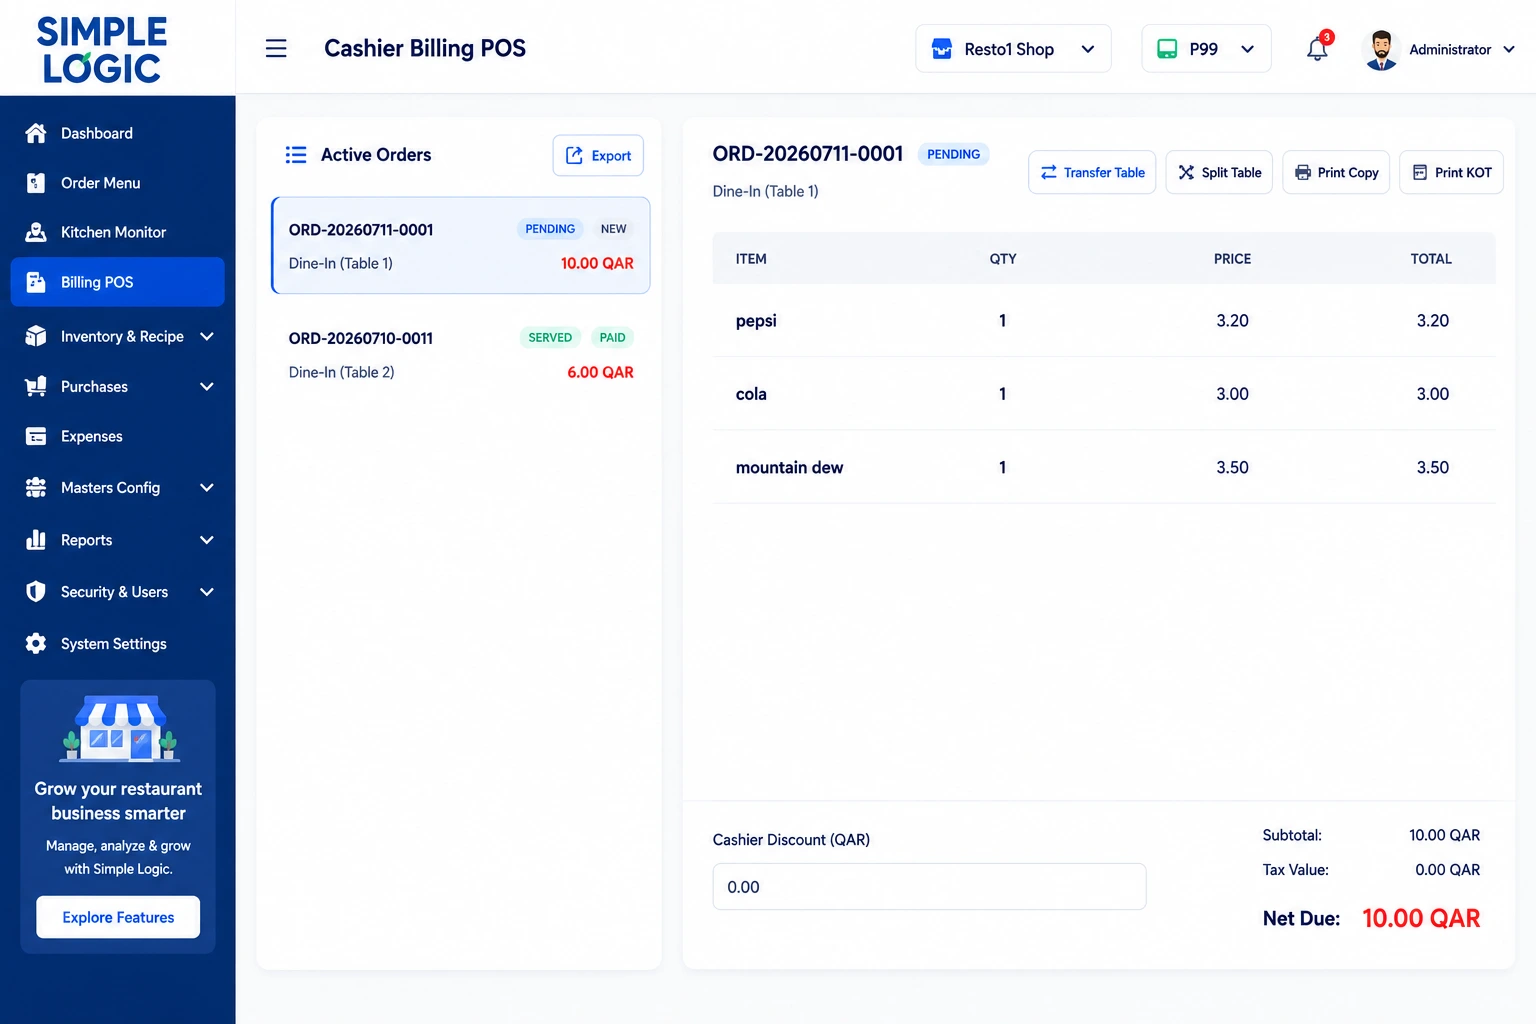Open the notifications bell icon
1536x1024 pixels.
[x=1317, y=49]
